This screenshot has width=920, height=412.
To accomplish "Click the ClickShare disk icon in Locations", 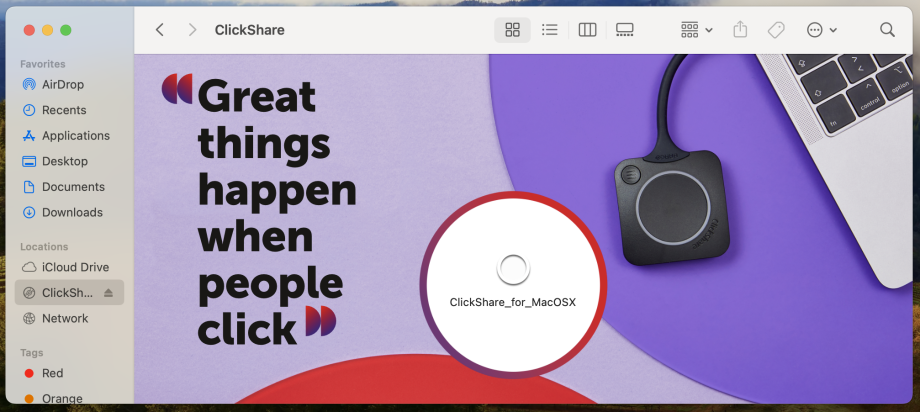I will pos(29,293).
